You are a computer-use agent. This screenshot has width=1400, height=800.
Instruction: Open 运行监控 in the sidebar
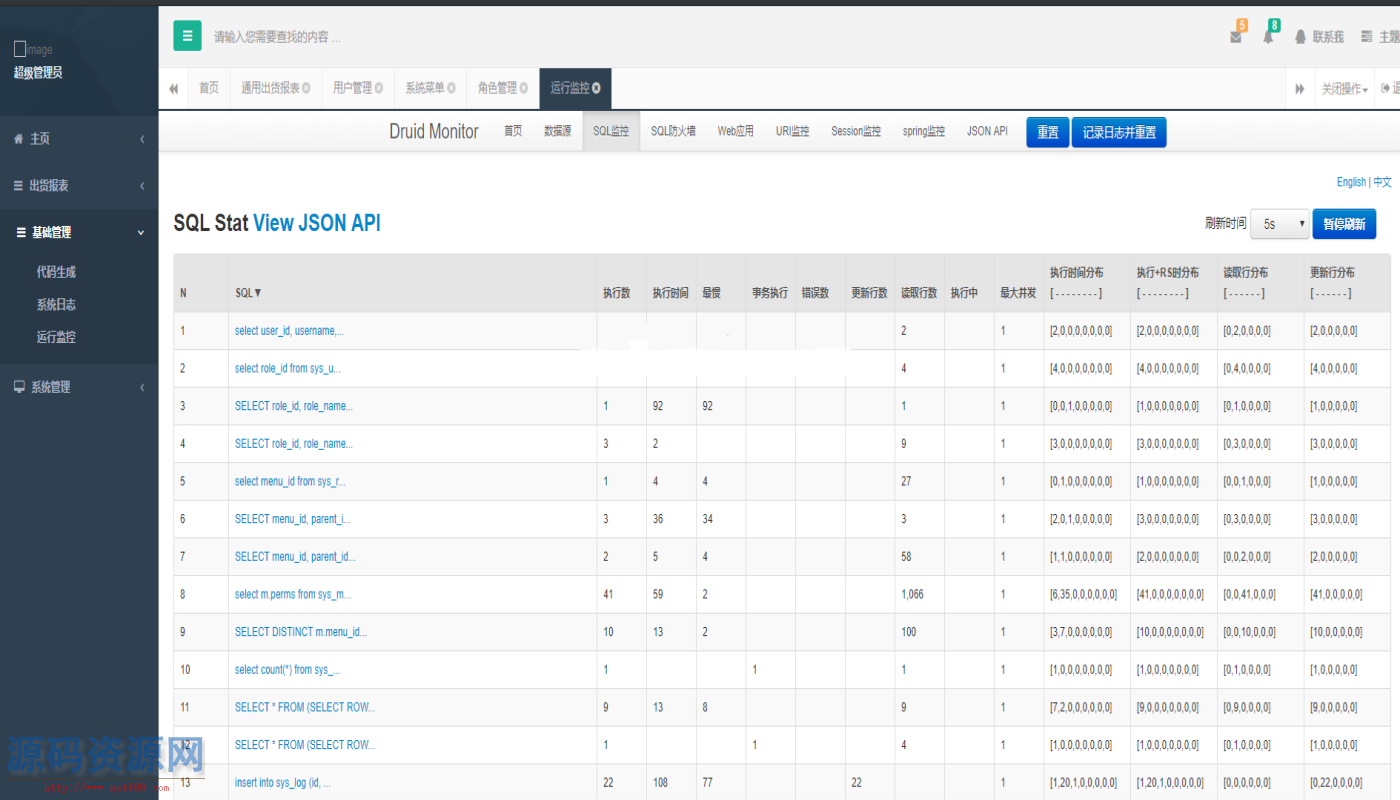[x=56, y=338]
